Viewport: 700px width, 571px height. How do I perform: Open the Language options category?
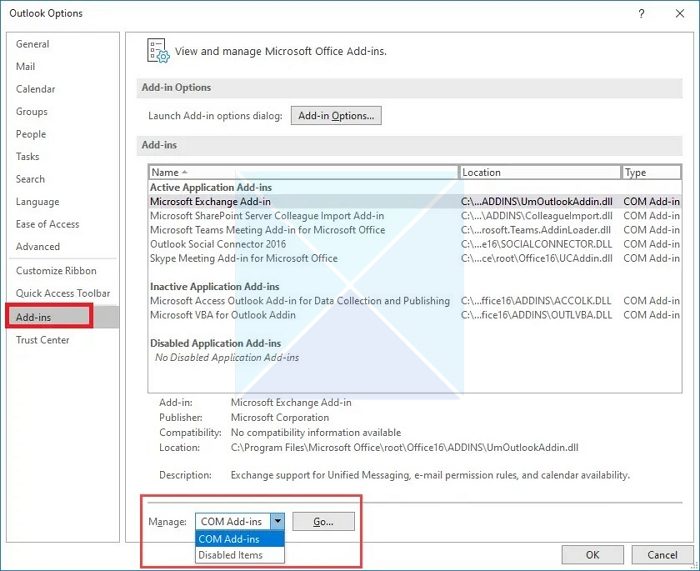point(38,202)
